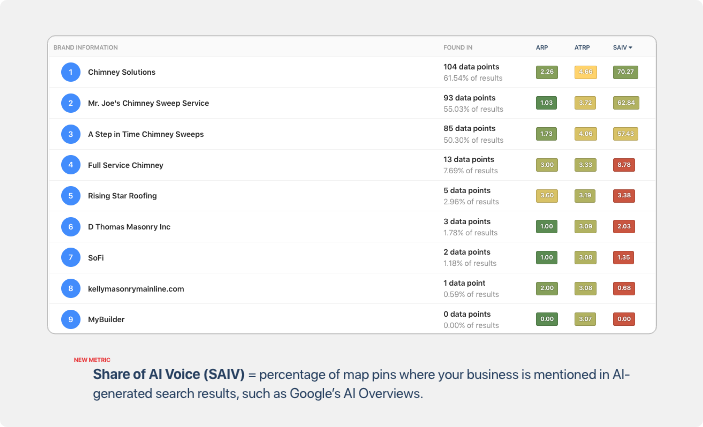Click SAIV value 0.68 for kellymasonrymainline.com
Viewport: 703px width, 427px height.
[624, 288]
